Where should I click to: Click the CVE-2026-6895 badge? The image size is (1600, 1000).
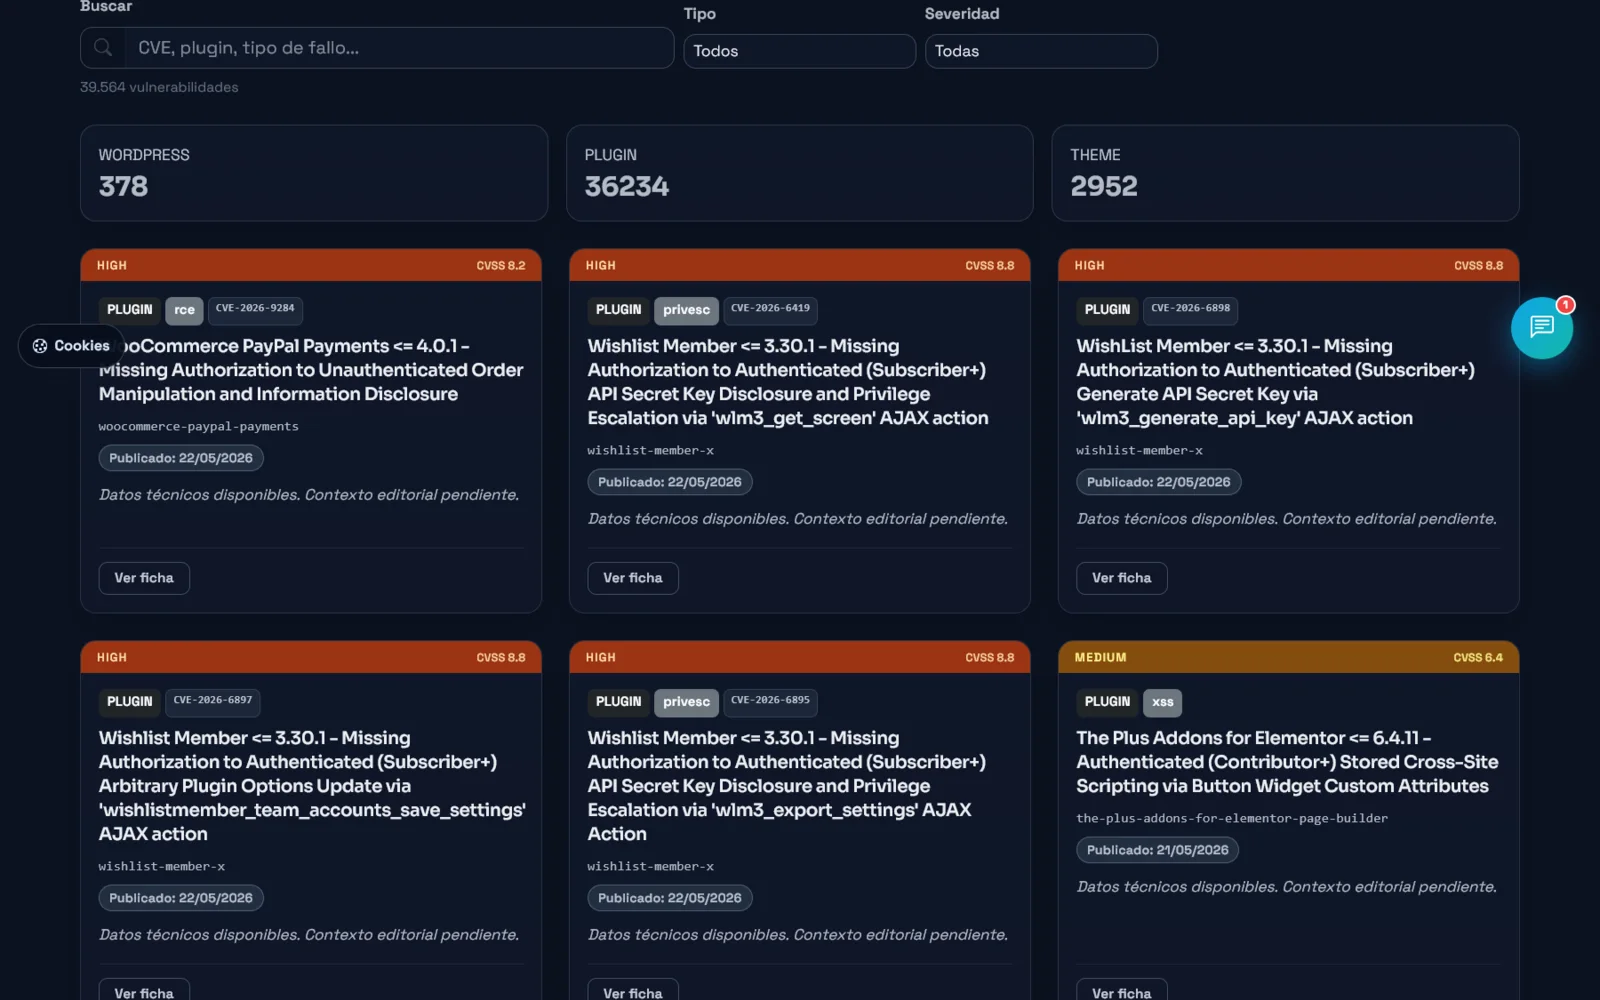[x=770, y=701]
